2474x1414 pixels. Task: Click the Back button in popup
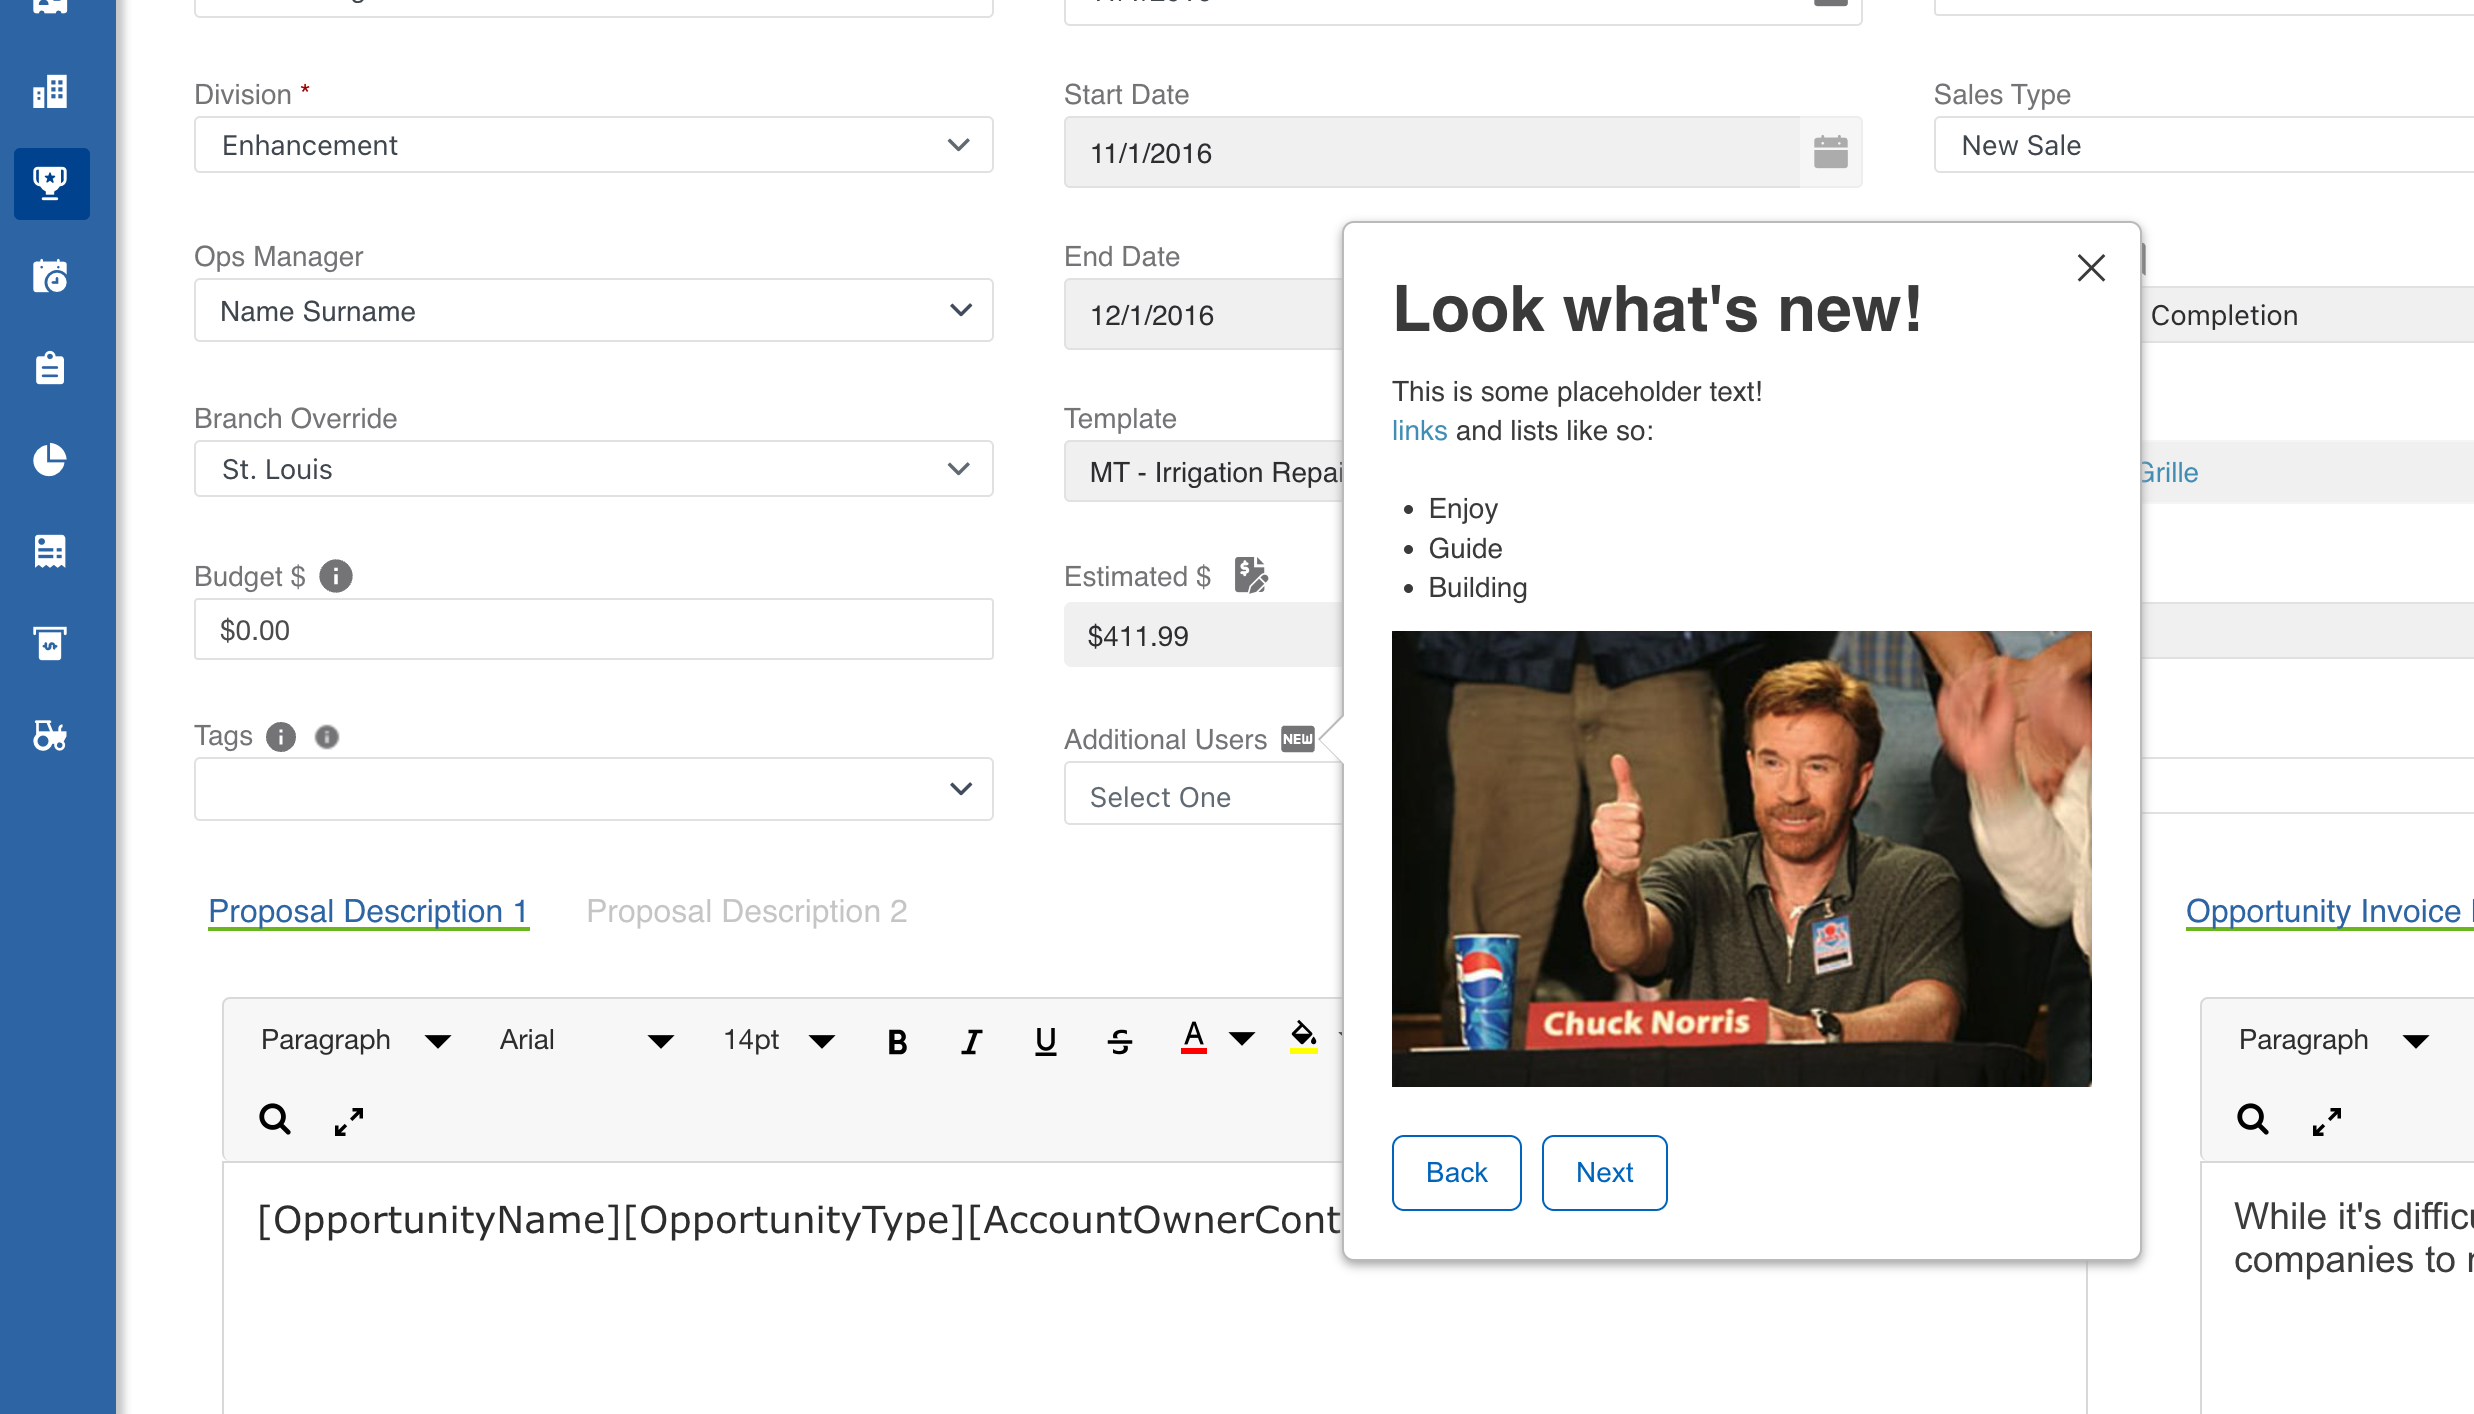pyautogui.click(x=1456, y=1172)
